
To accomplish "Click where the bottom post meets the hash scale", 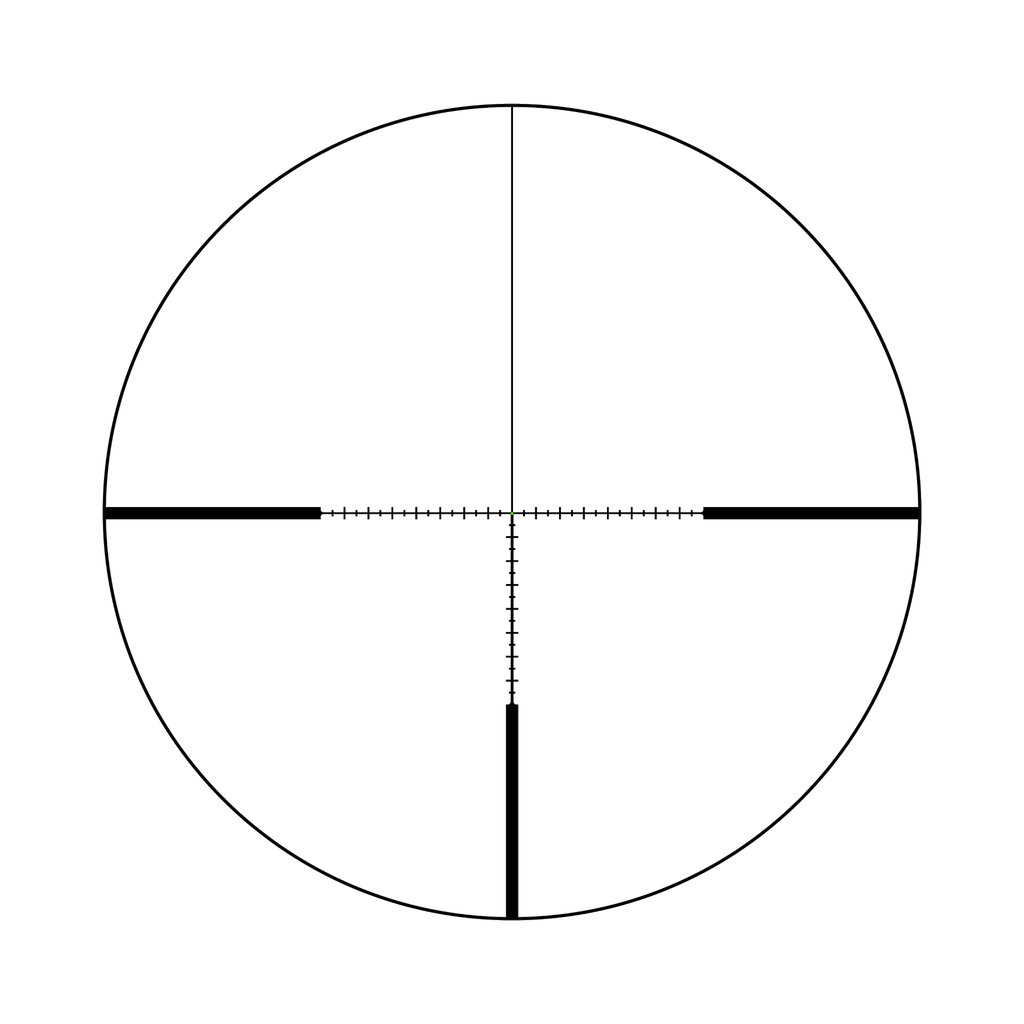I will pos(512,703).
